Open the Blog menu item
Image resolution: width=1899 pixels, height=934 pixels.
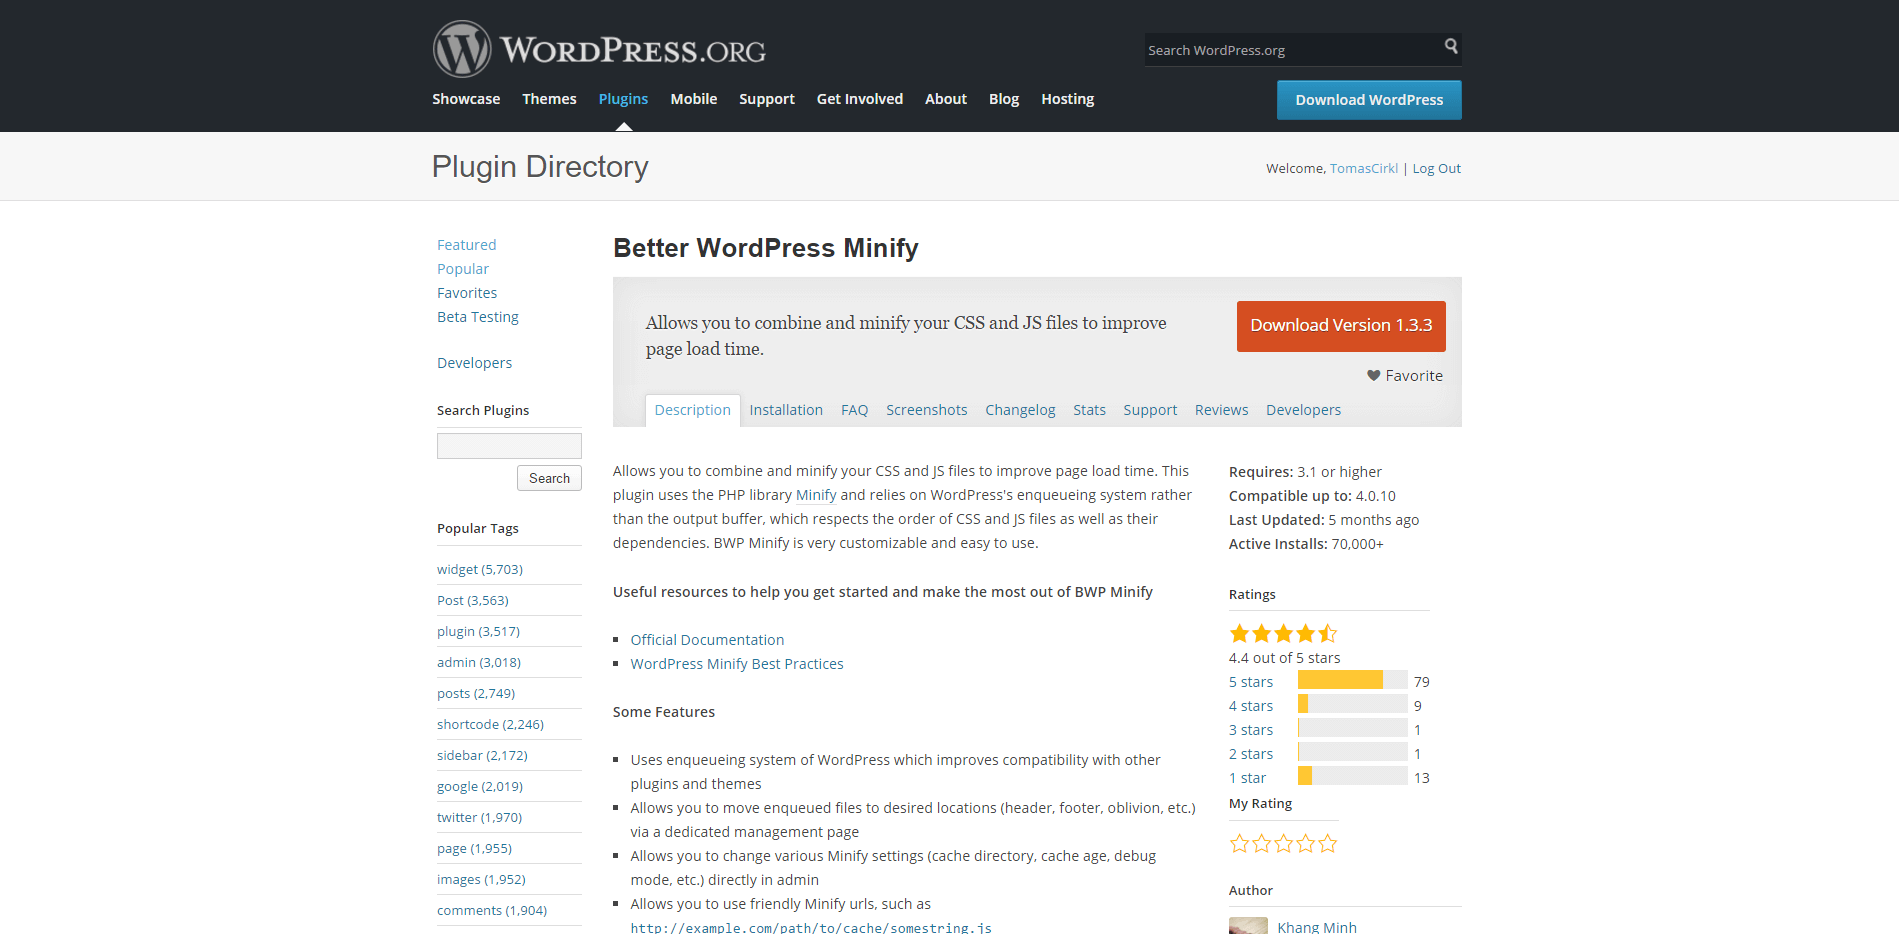tap(1004, 99)
